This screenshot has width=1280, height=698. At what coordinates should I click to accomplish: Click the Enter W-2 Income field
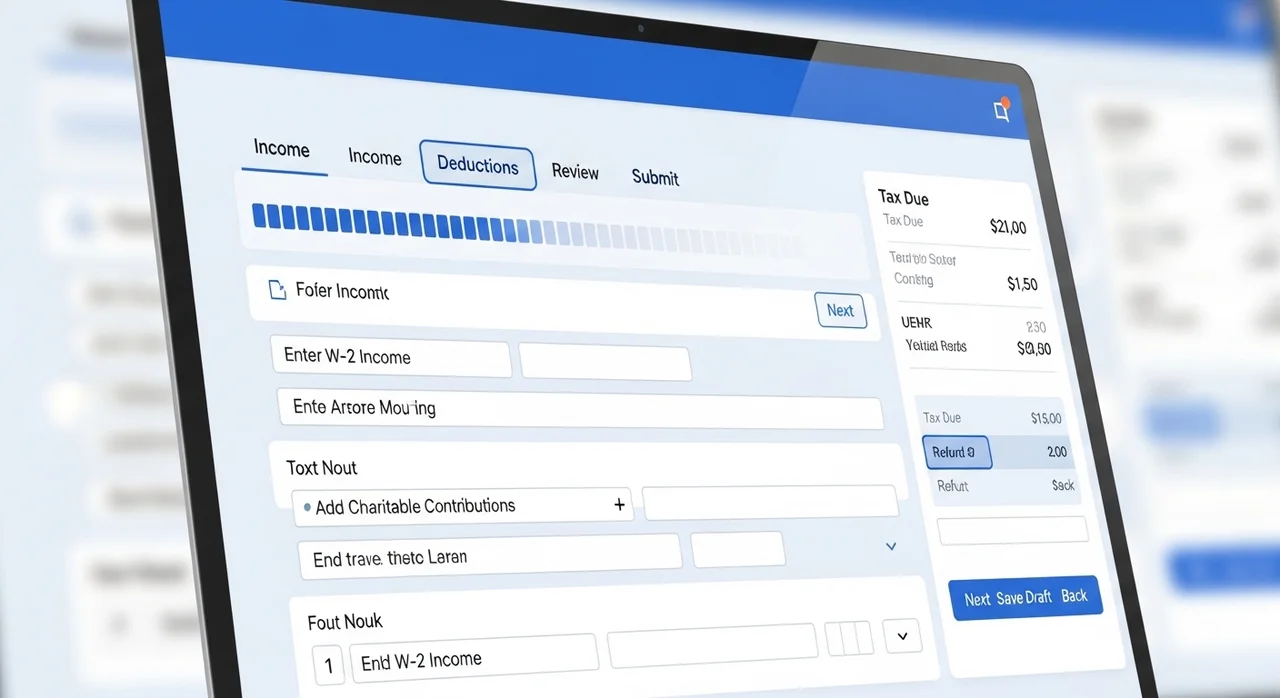coord(391,357)
